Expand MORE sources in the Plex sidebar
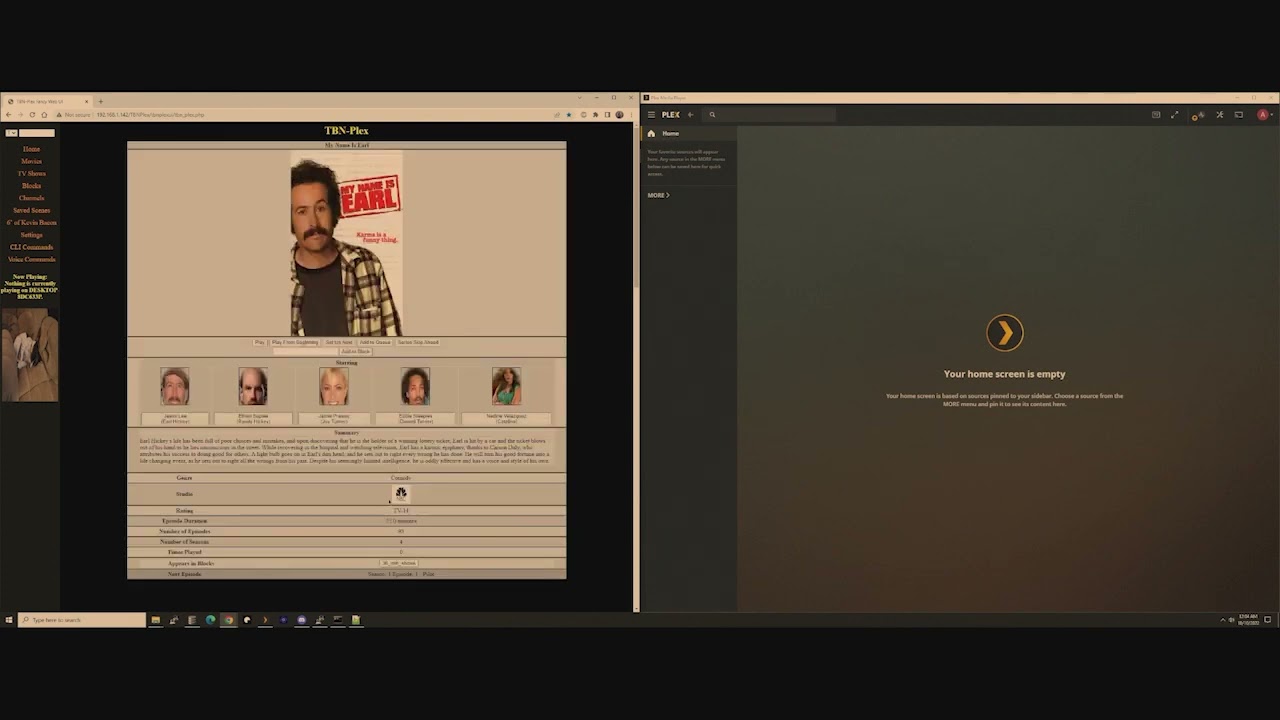 (658, 195)
